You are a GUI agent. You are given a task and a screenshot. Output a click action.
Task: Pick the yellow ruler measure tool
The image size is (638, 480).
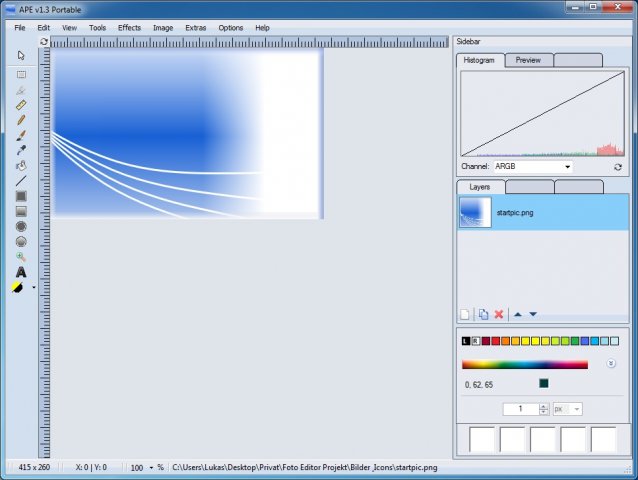tap(21, 105)
